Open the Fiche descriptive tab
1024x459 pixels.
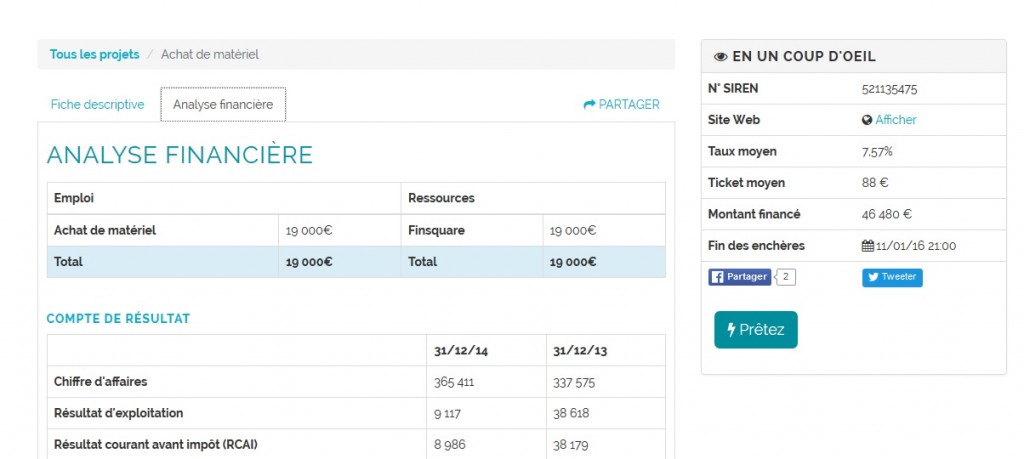[x=97, y=104]
